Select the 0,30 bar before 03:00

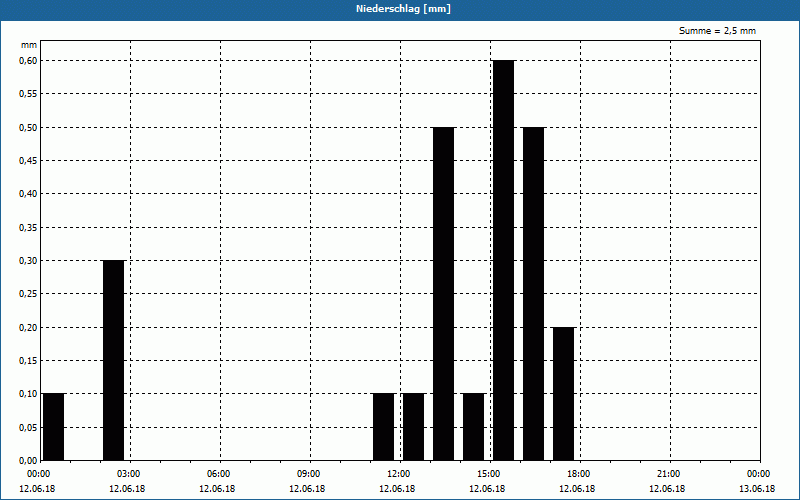click(114, 360)
